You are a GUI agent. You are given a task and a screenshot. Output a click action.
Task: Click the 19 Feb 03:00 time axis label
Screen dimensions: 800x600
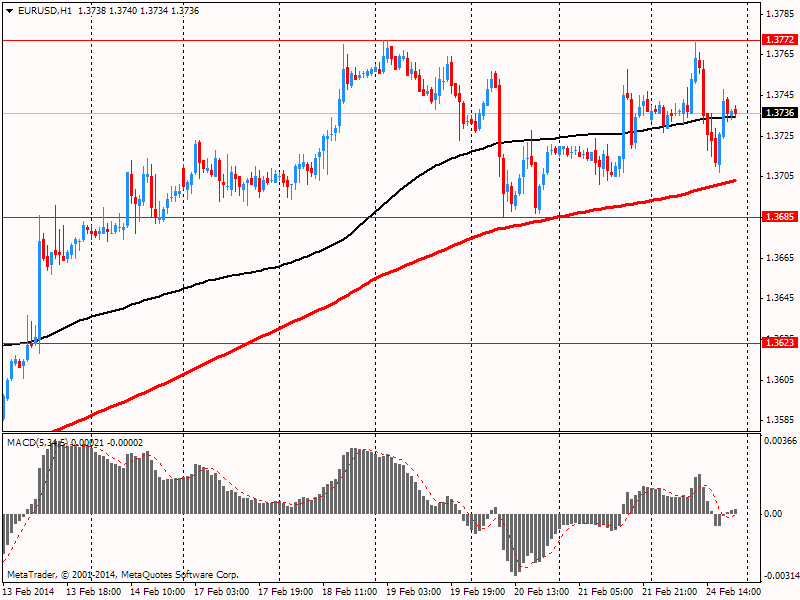(x=414, y=591)
